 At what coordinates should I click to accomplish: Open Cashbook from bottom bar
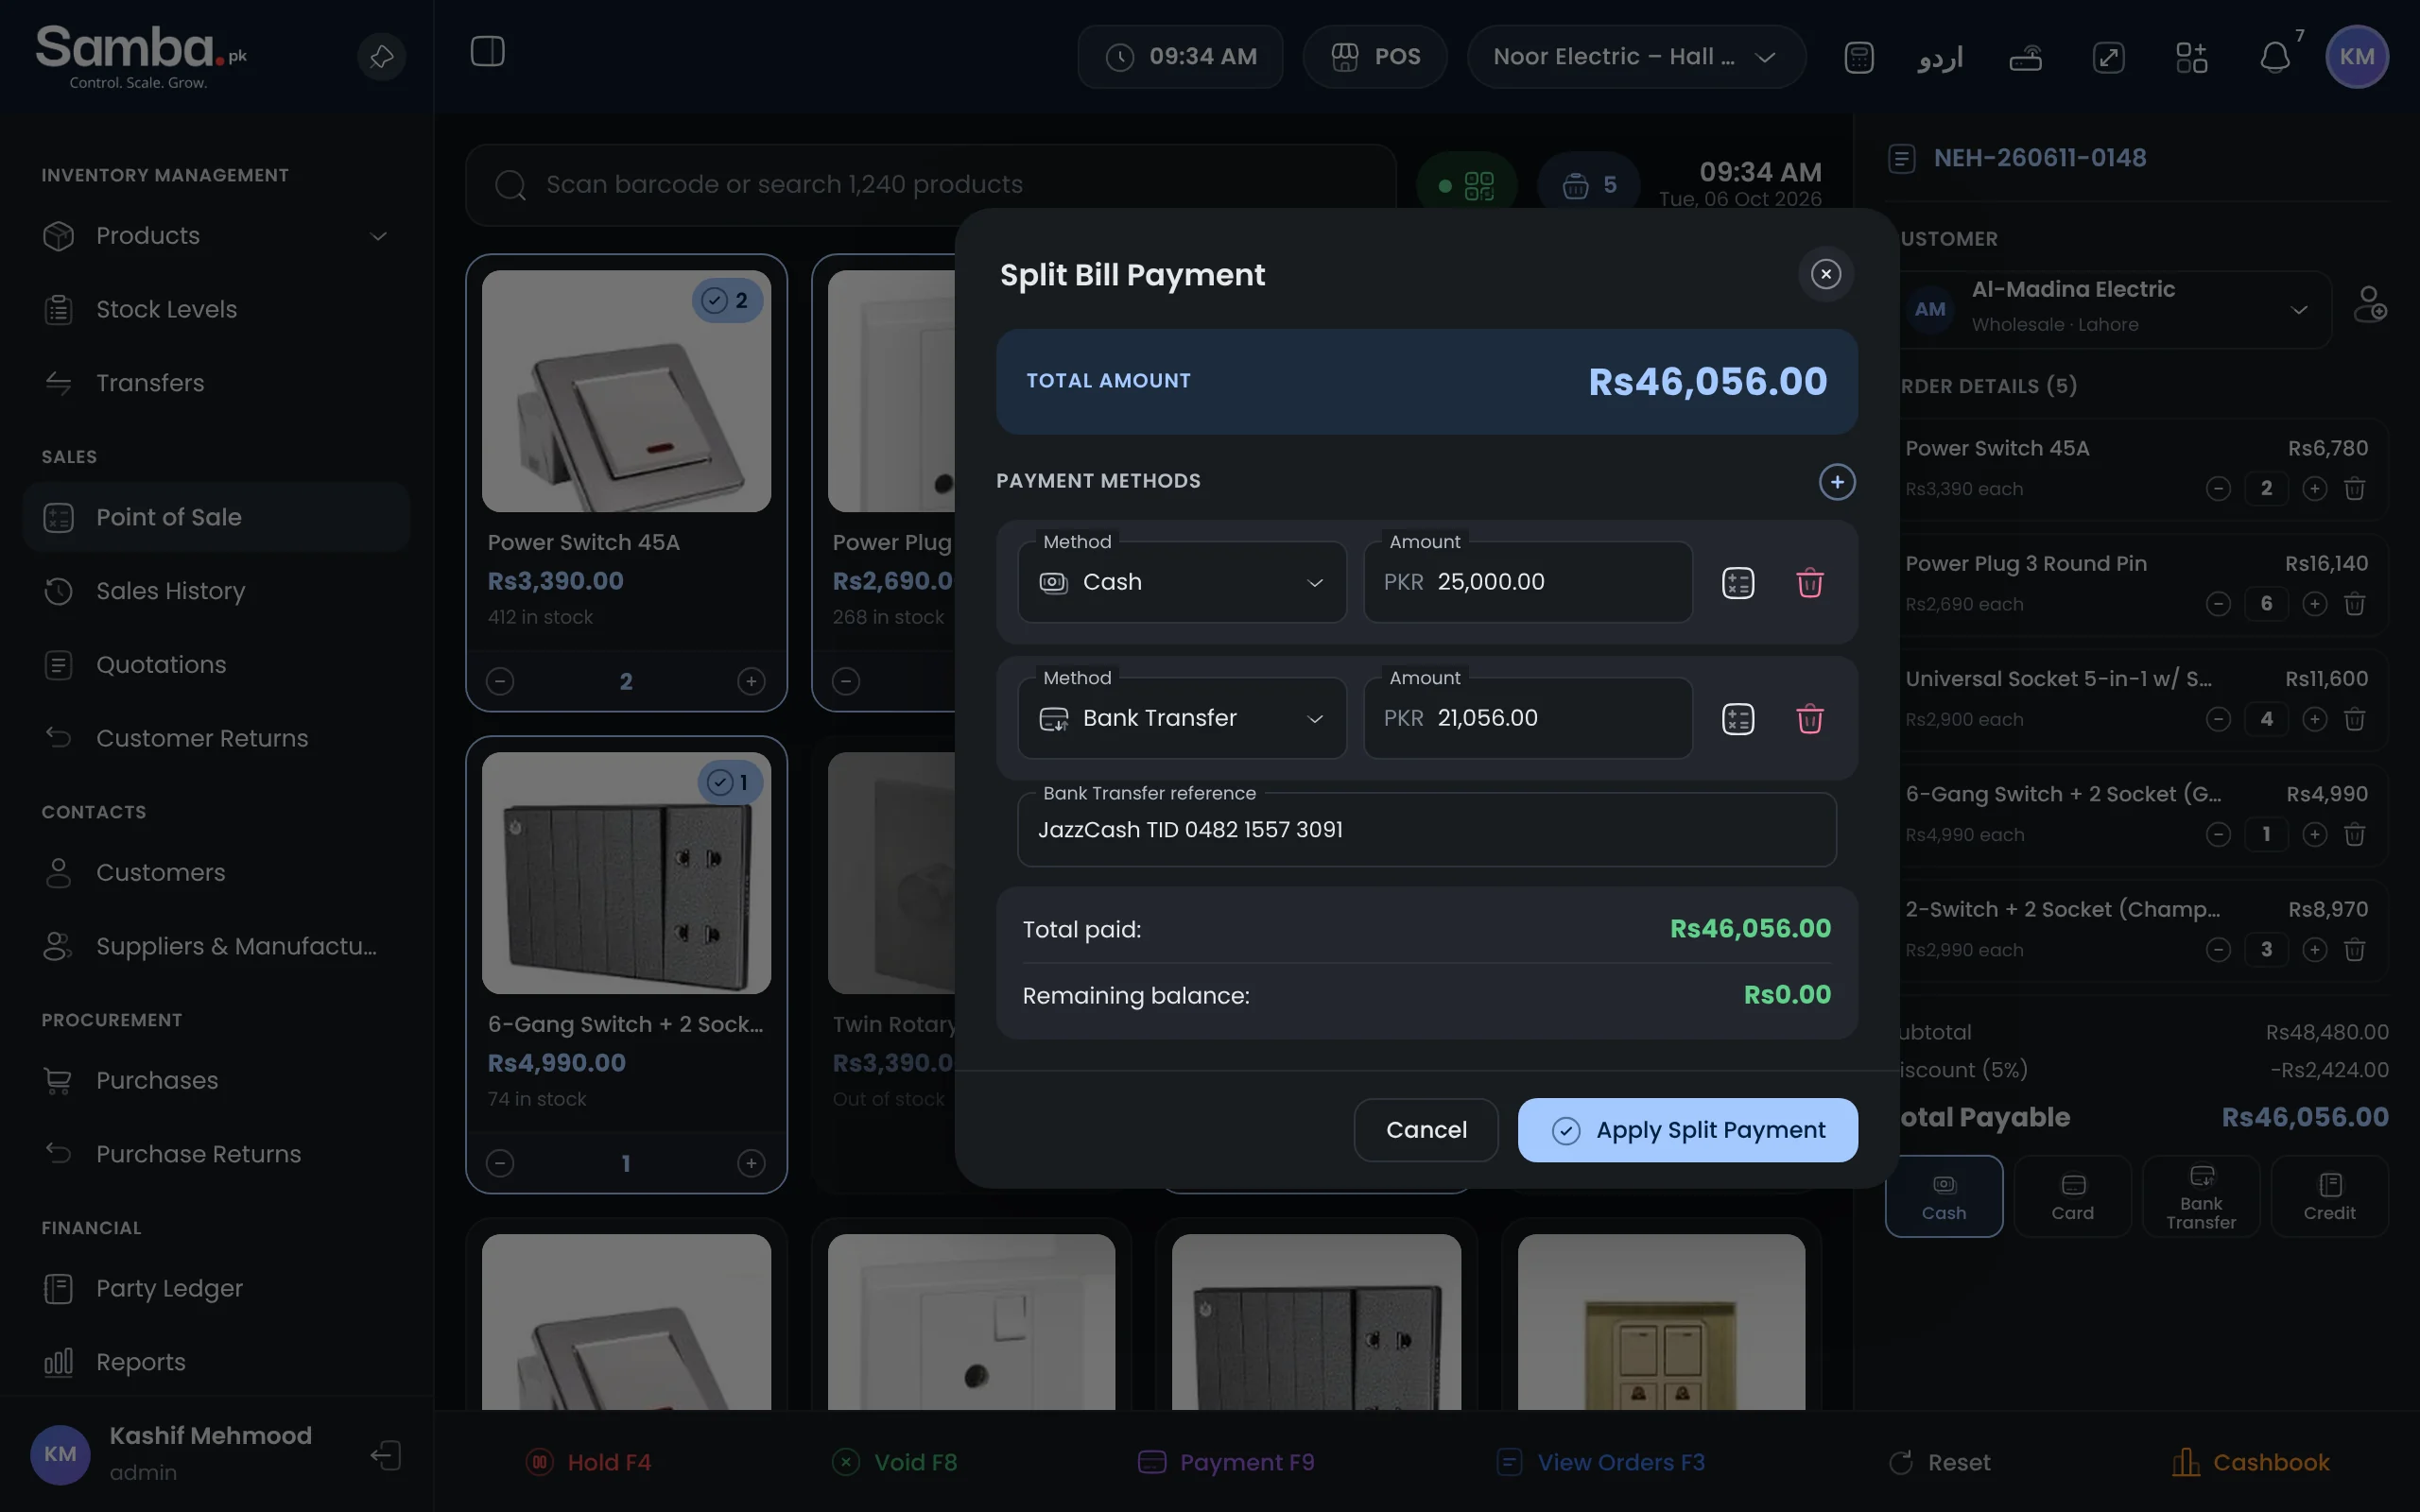coord(2250,1463)
